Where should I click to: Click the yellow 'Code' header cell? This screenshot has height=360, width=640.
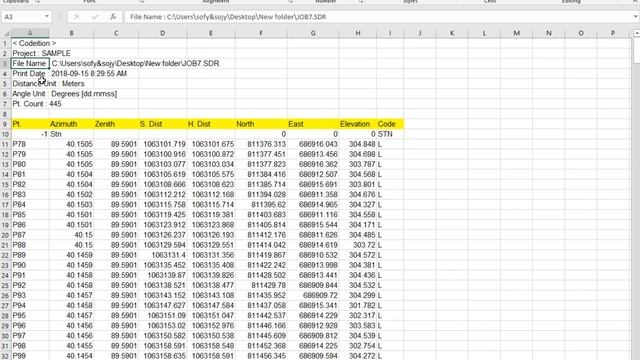pyautogui.click(x=390, y=124)
